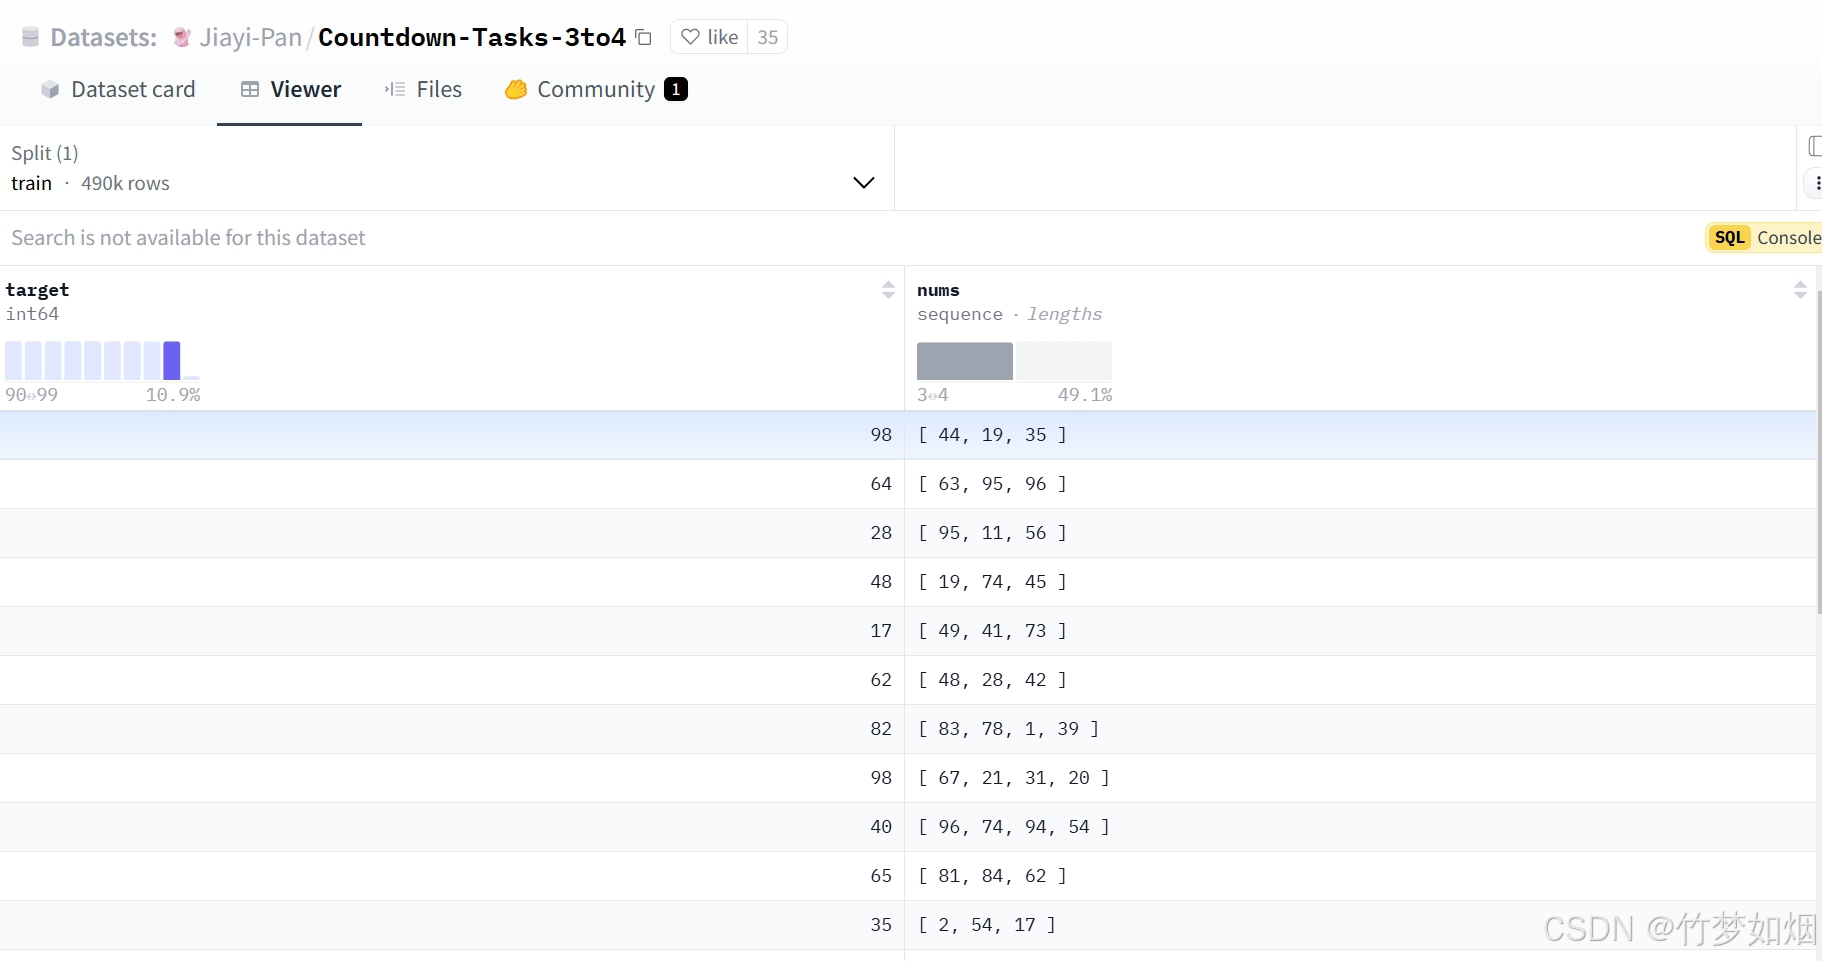Open the SQL Console
This screenshot has height=961, width=1822.
1764,237
